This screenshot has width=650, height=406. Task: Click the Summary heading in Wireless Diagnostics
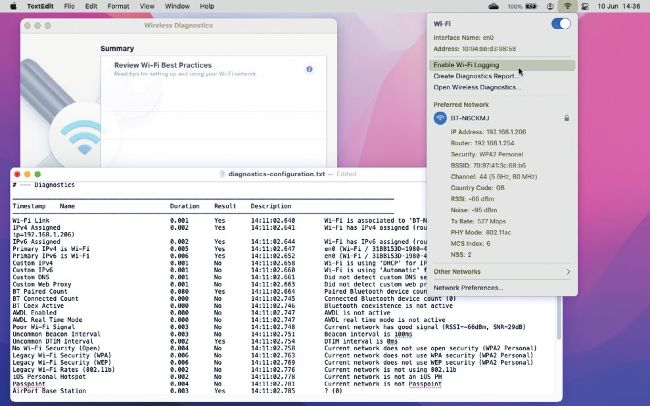click(x=117, y=49)
